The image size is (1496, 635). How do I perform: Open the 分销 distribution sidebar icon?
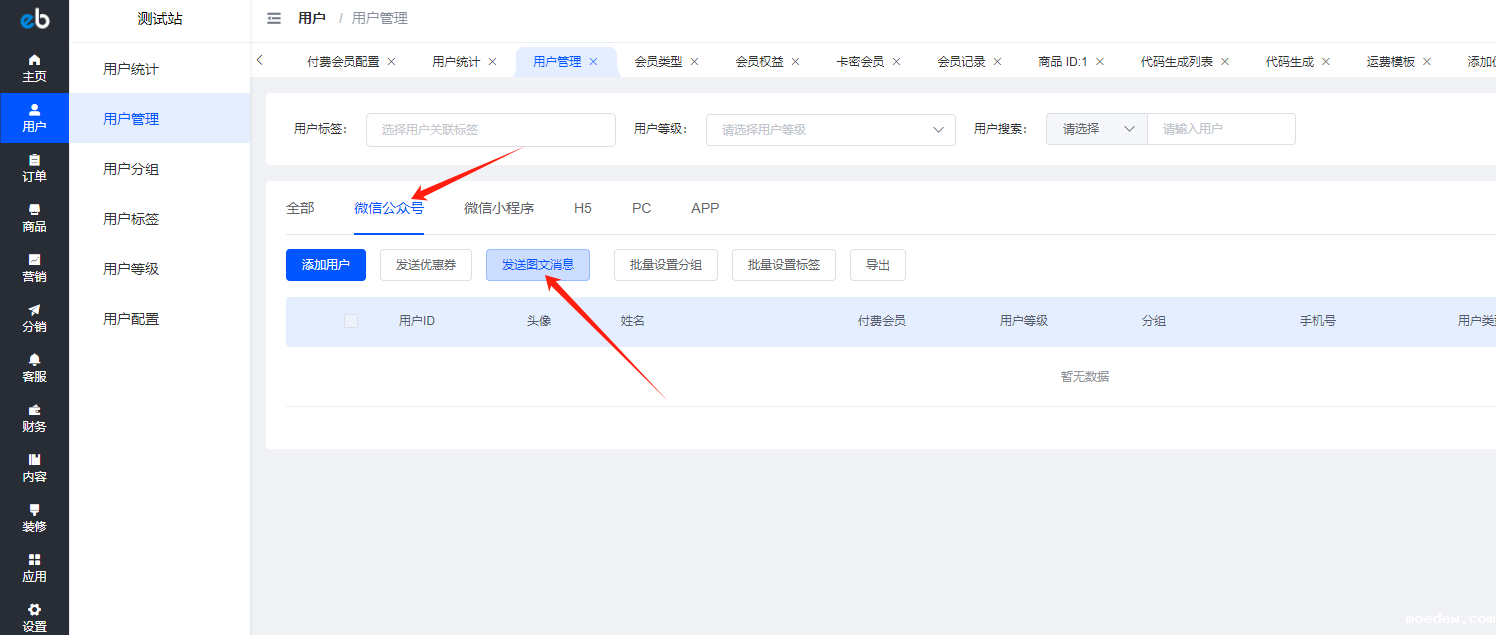34,310
